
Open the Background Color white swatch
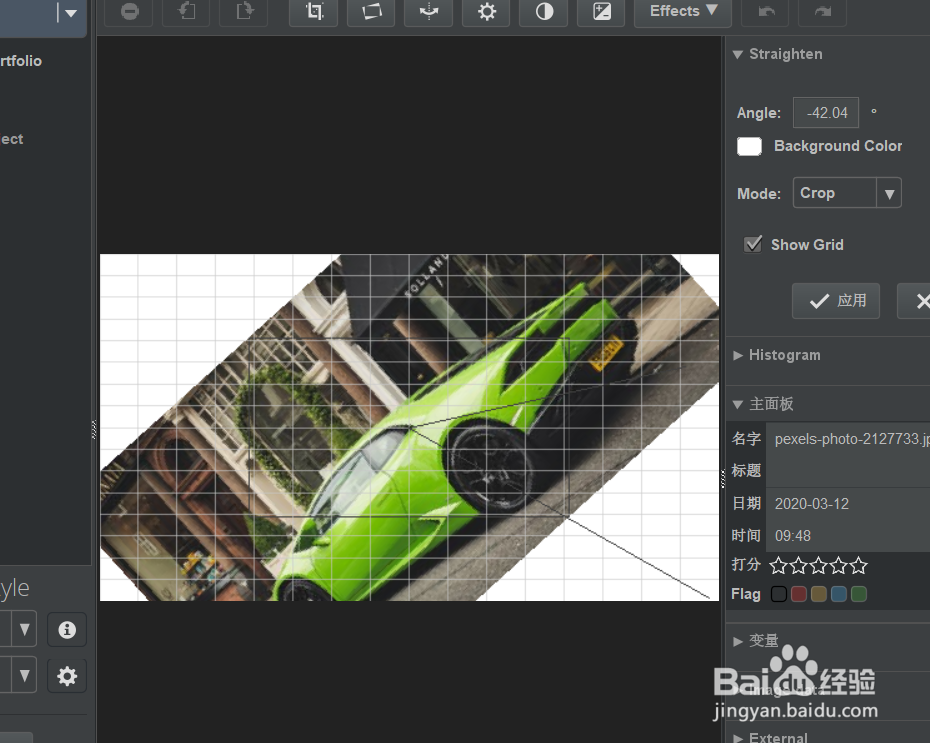749,146
